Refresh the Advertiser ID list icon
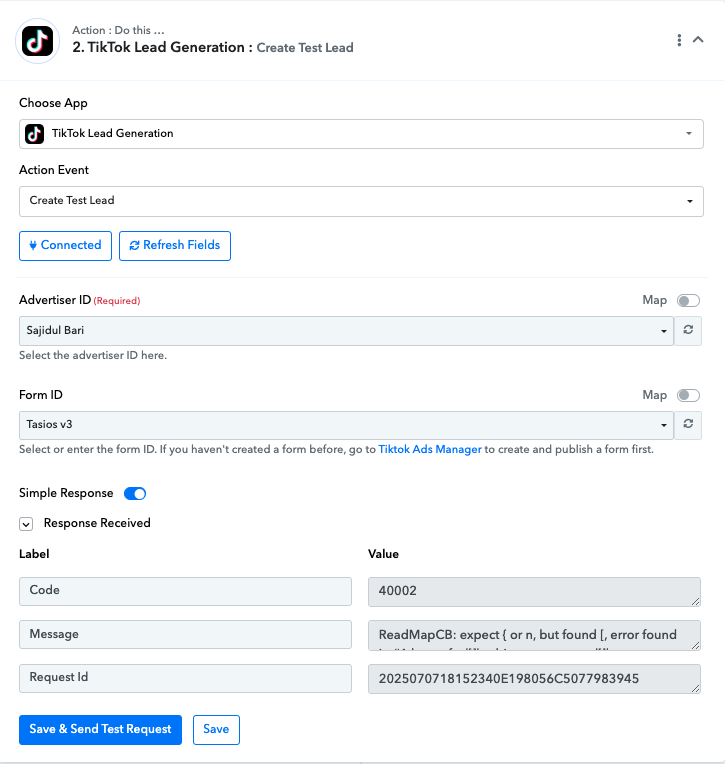The width and height of the screenshot is (725, 764). click(x=688, y=330)
